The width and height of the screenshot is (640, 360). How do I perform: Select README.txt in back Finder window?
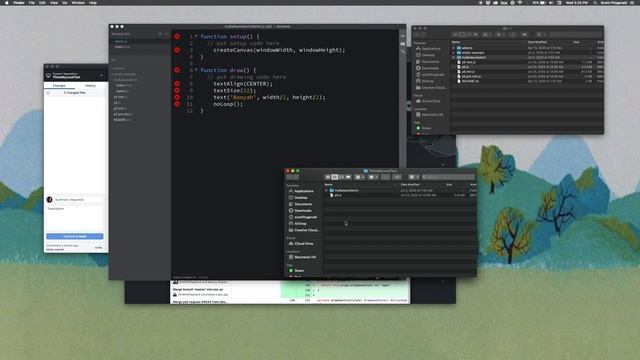470,81
